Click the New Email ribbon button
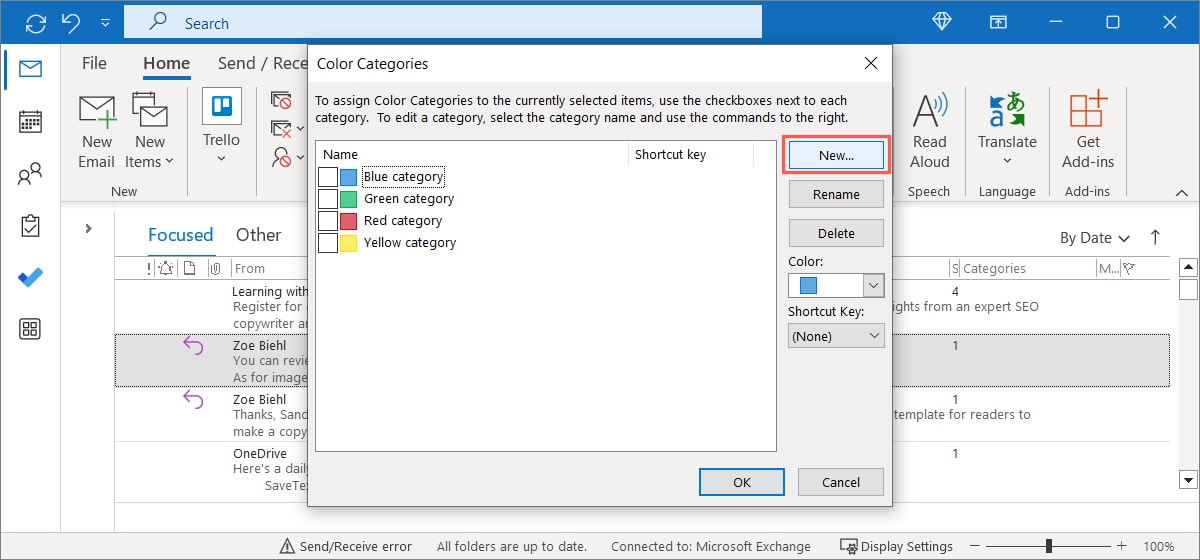Image resolution: width=1200 pixels, height=560 pixels. [97, 131]
